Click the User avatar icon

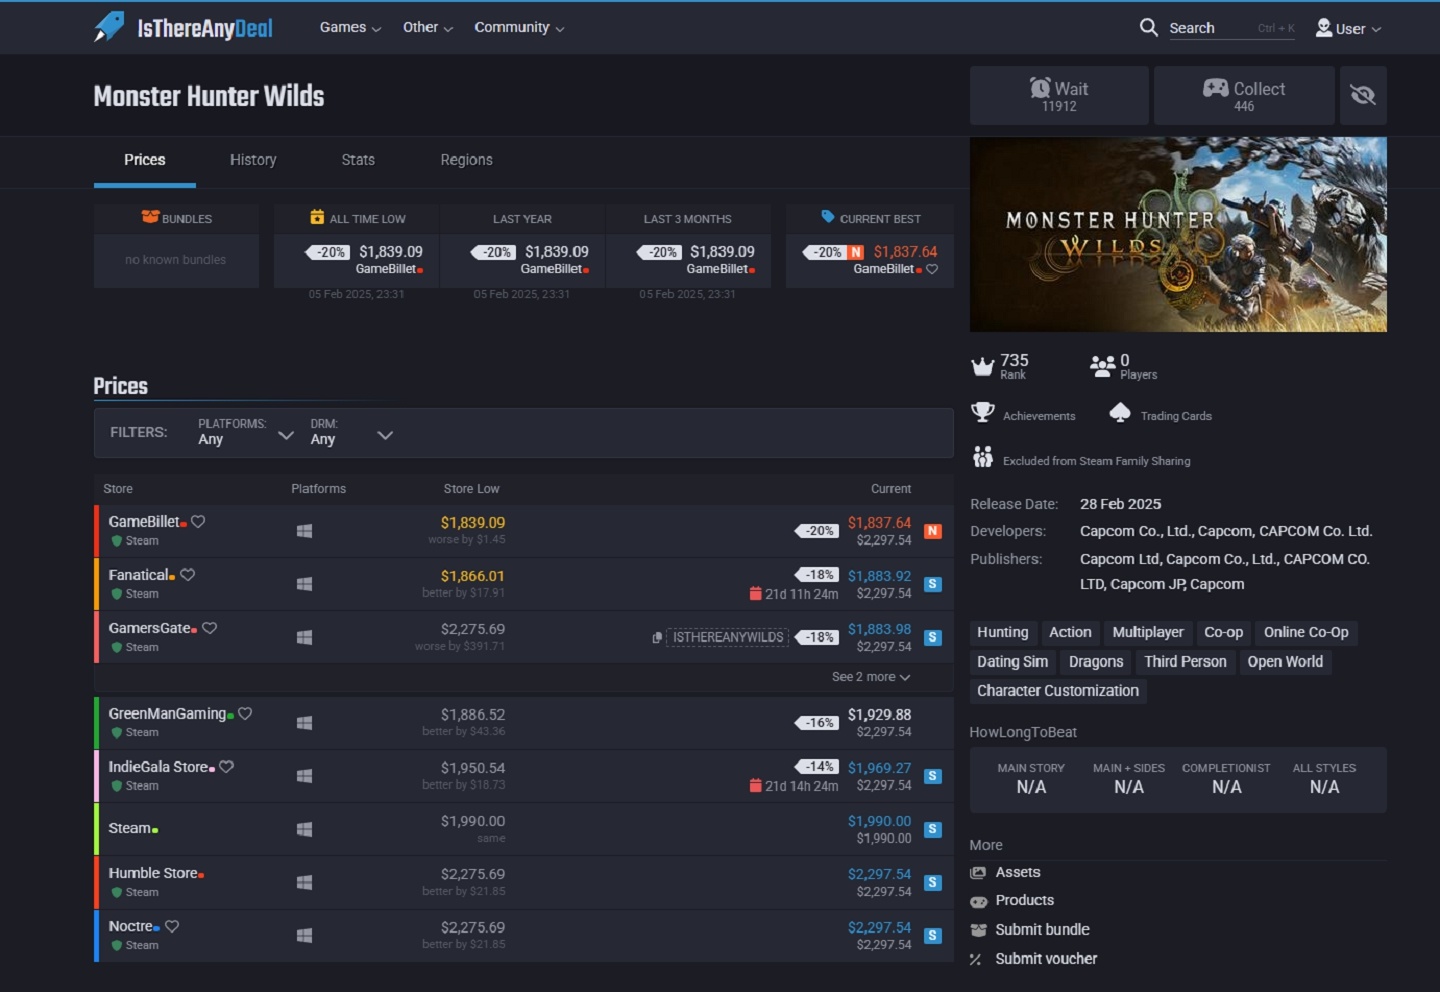[x=1324, y=27]
